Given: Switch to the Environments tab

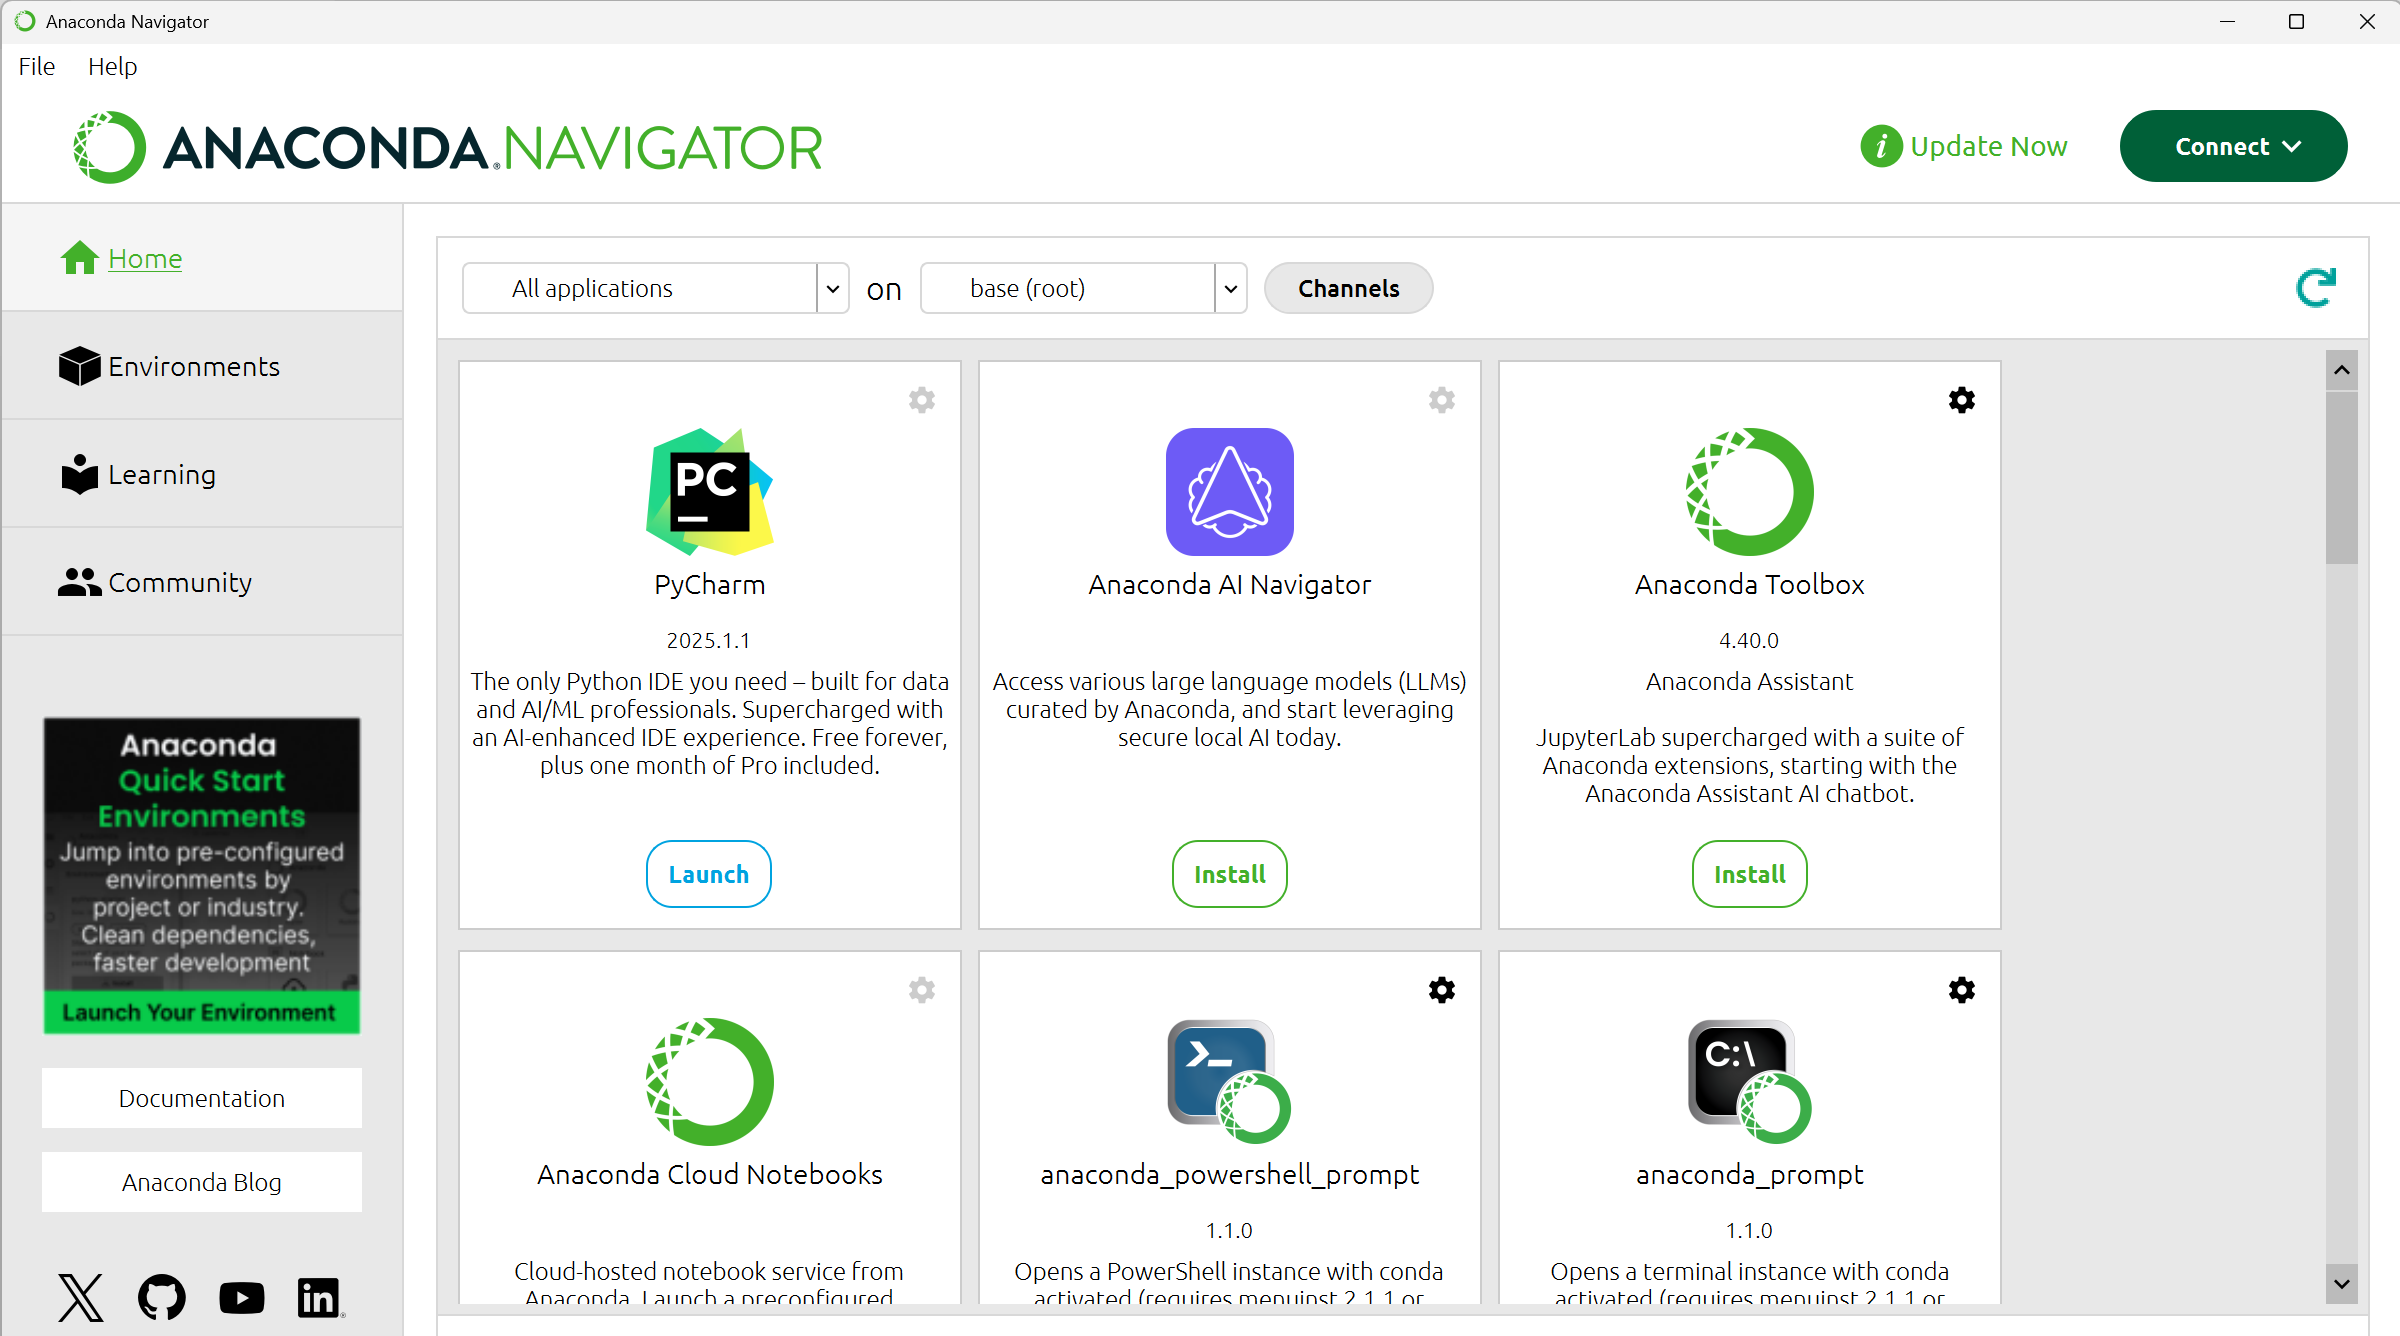Looking at the screenshot, I should click(193, 367).
